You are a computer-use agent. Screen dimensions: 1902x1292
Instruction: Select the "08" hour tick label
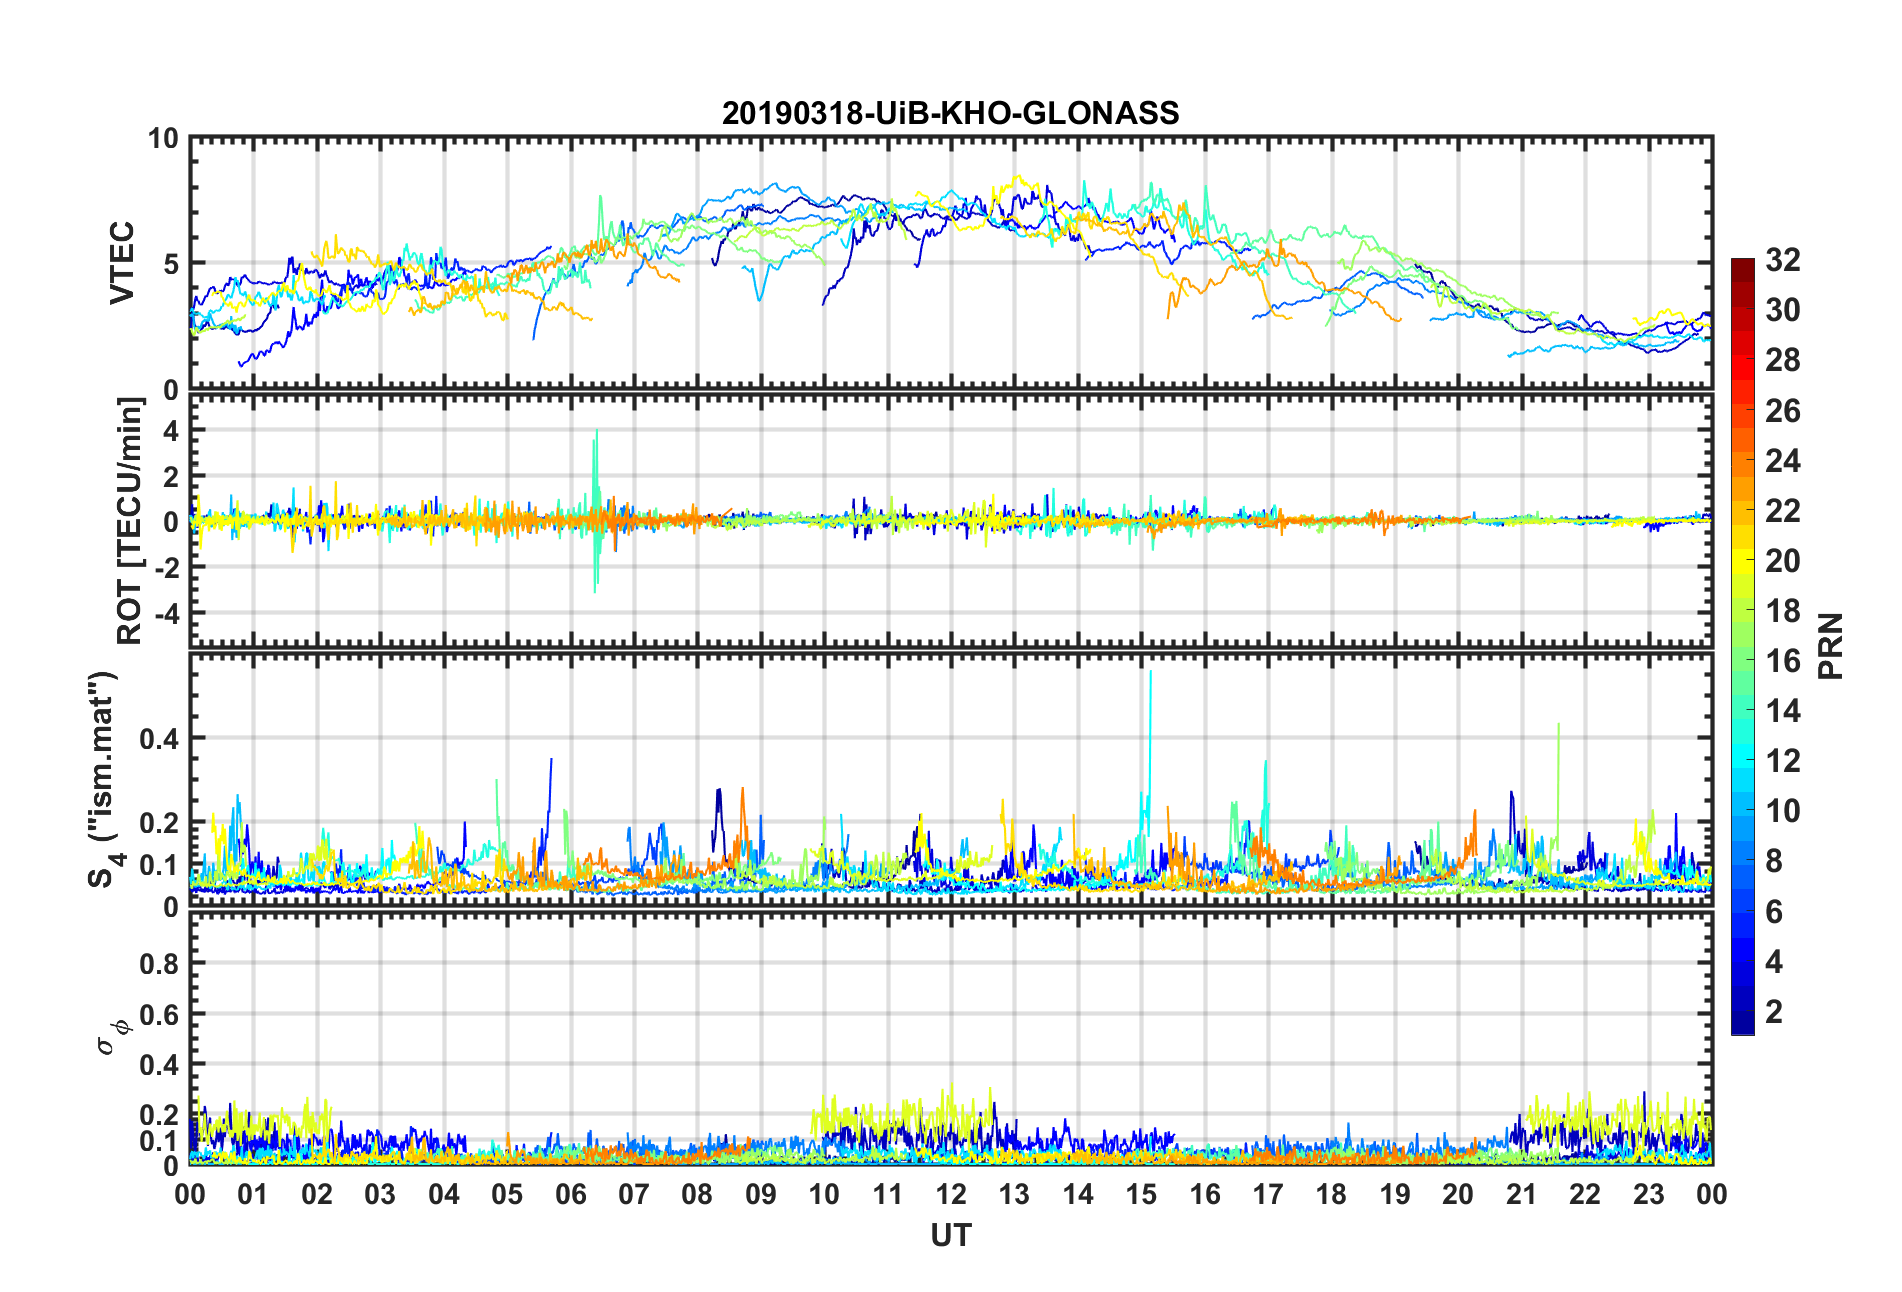click(697, 1194)
